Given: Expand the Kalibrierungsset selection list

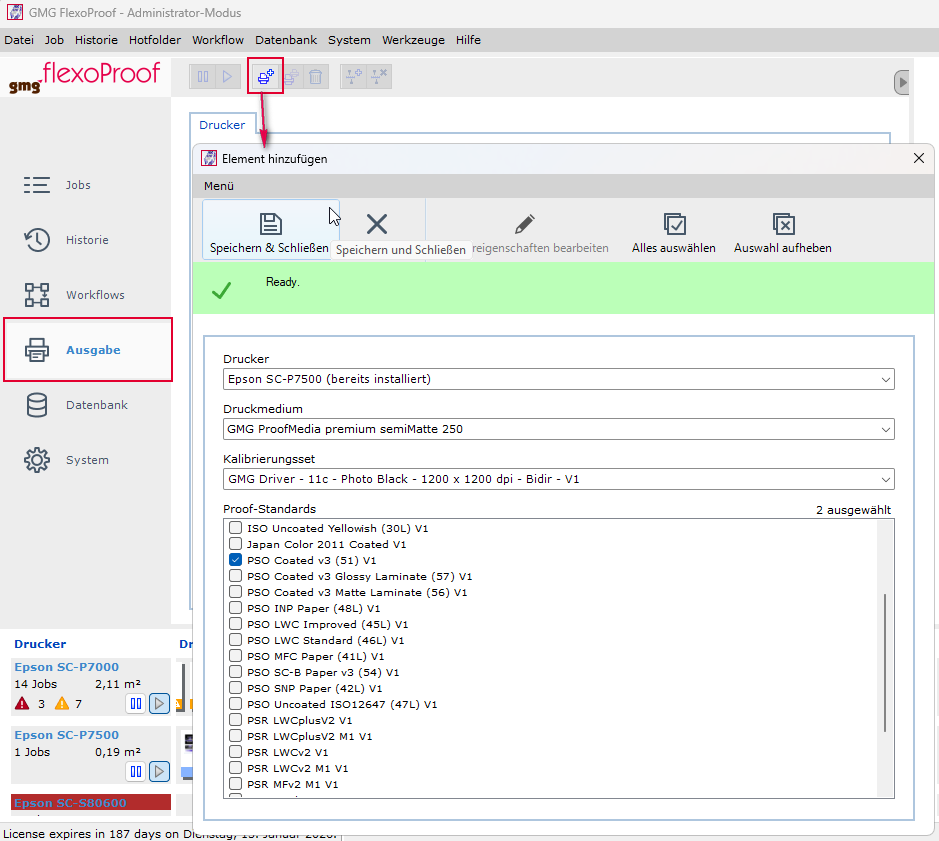Looking at the screenshot, I should [886, 479].
